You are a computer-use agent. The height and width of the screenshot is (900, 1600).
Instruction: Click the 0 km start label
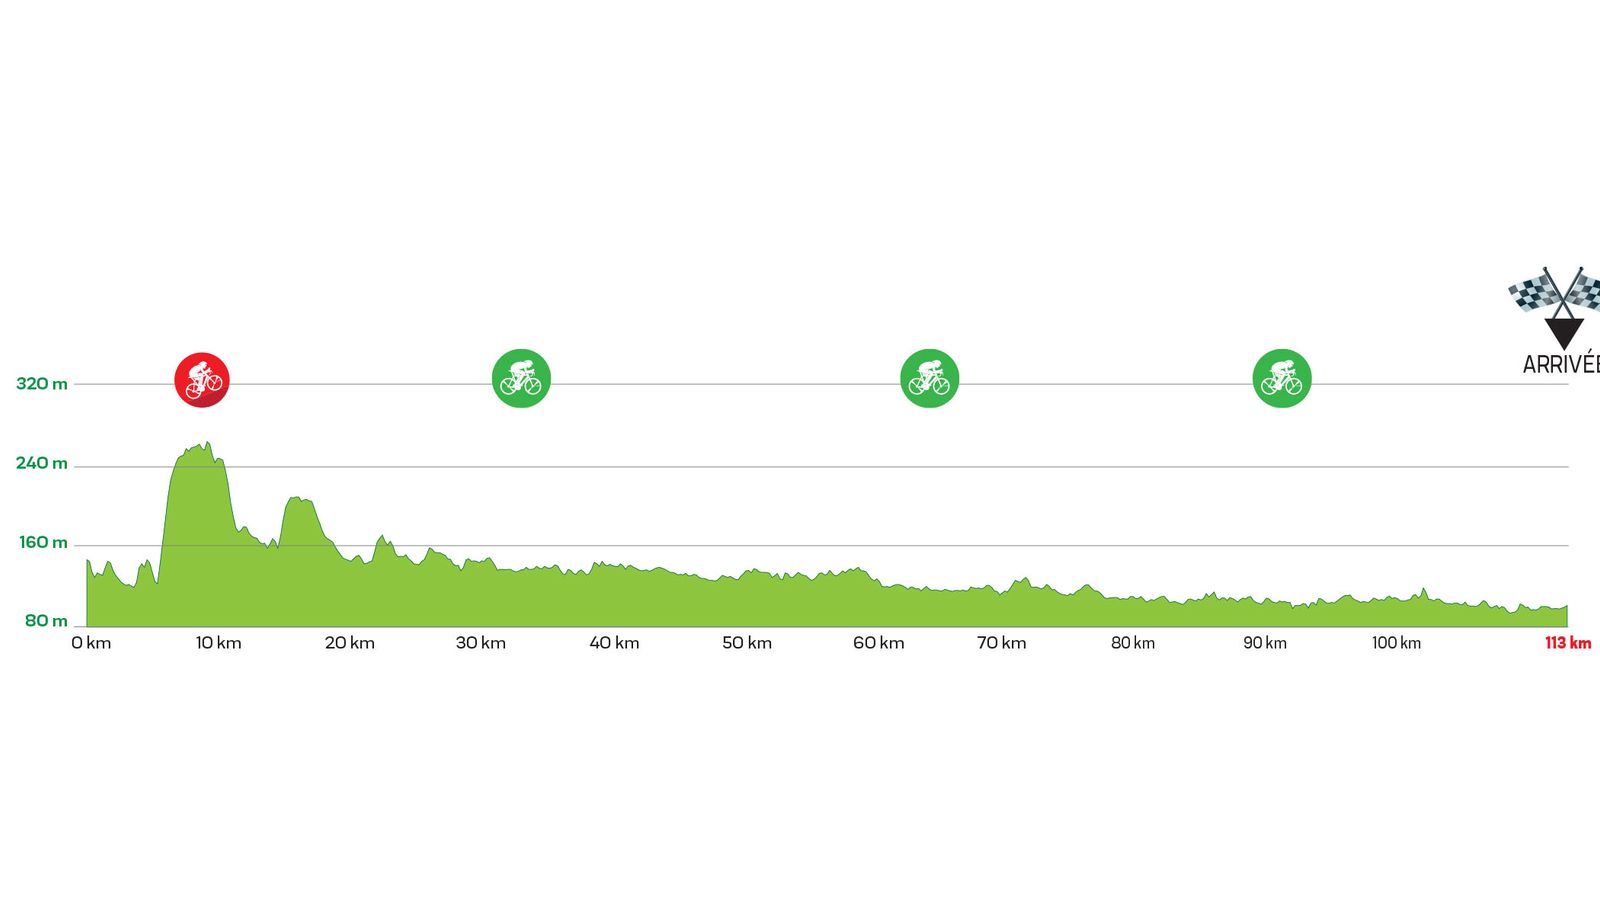tap(91, 643)
